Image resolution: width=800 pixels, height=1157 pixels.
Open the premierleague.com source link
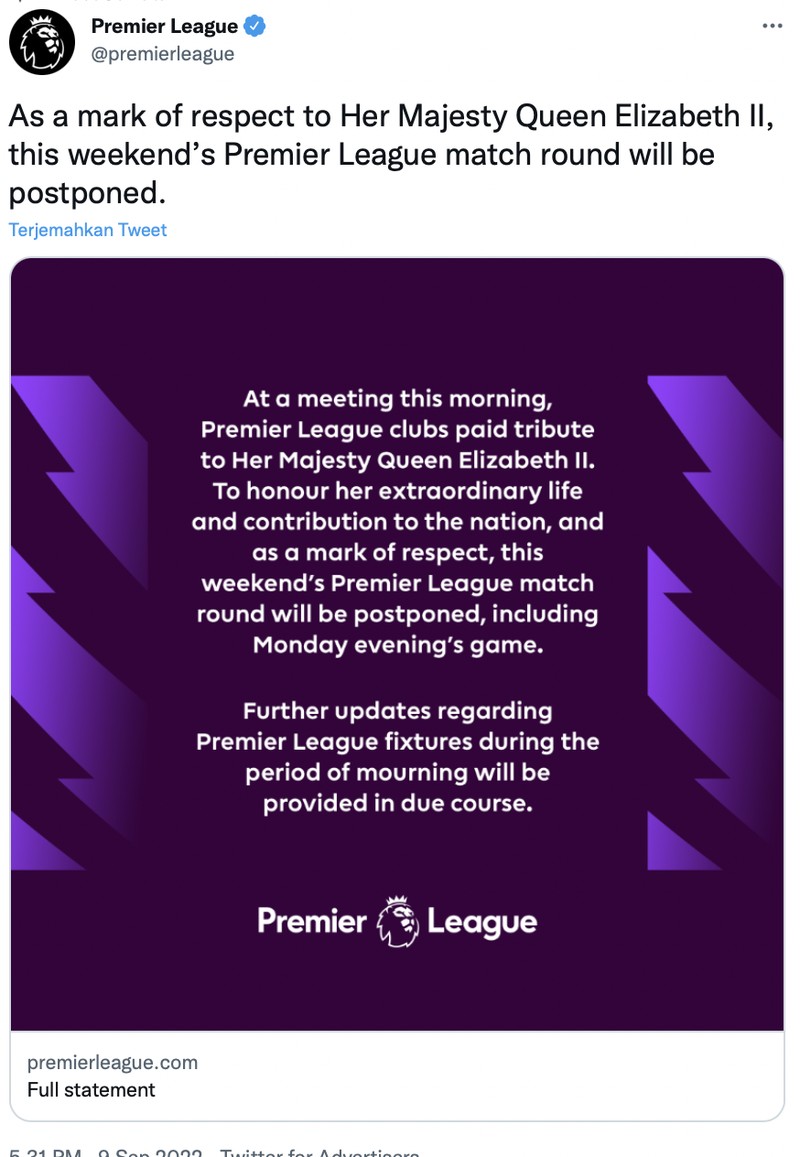(113, 1063)
